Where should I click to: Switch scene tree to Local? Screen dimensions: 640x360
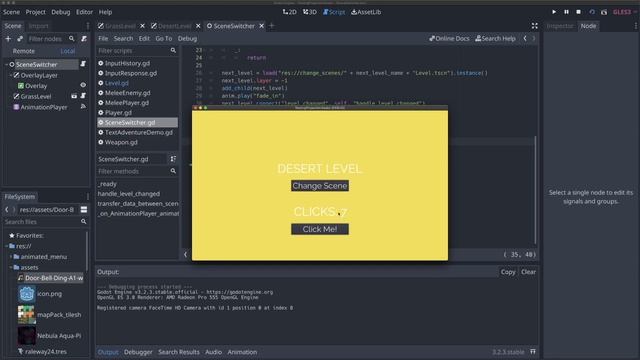67,51
